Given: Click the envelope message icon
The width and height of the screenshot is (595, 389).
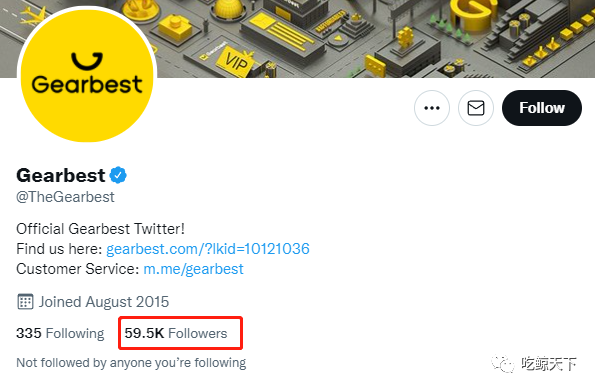Looking at the screenshot, I should click(476, 108).
